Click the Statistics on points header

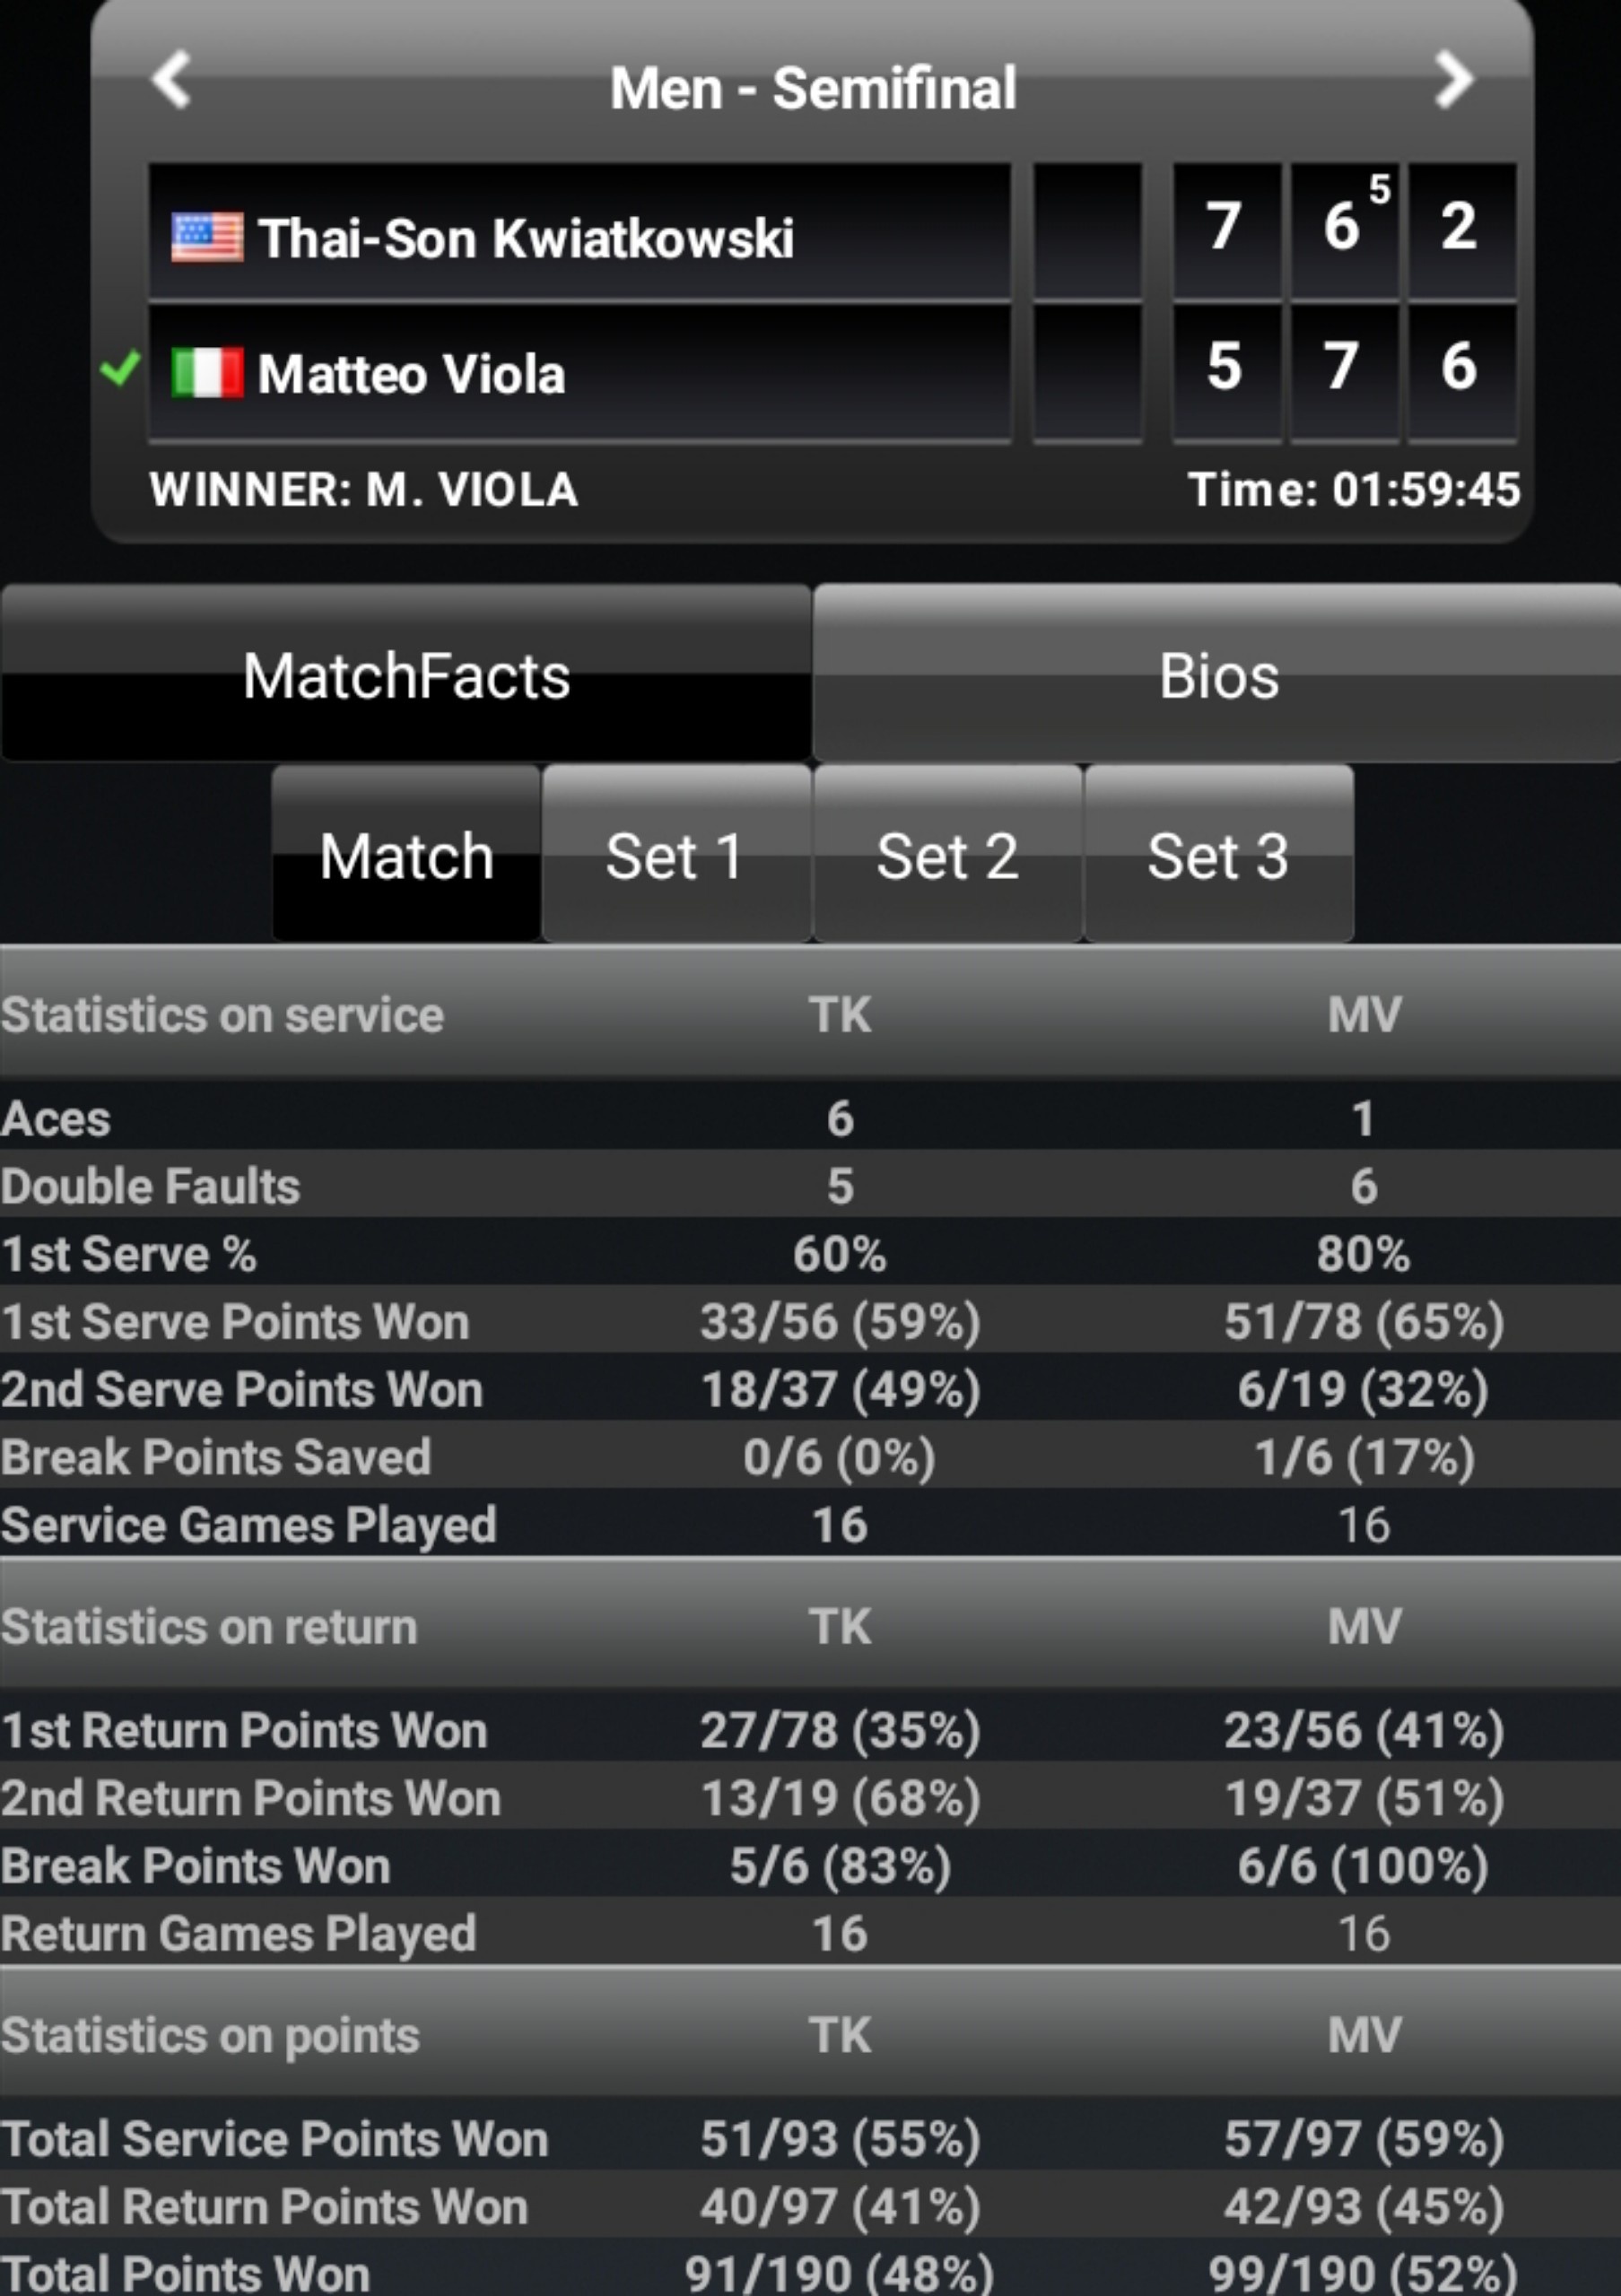(210, 2035)
